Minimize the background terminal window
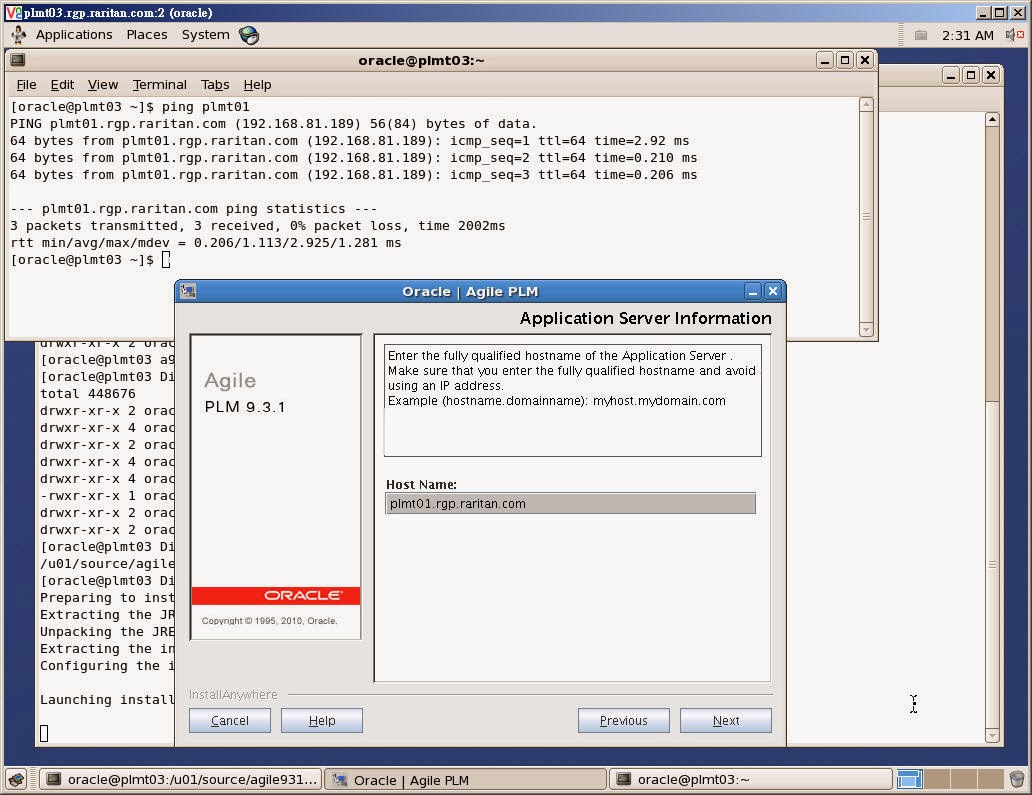The height and width of the screenshot is (795, 1032). 951,75
